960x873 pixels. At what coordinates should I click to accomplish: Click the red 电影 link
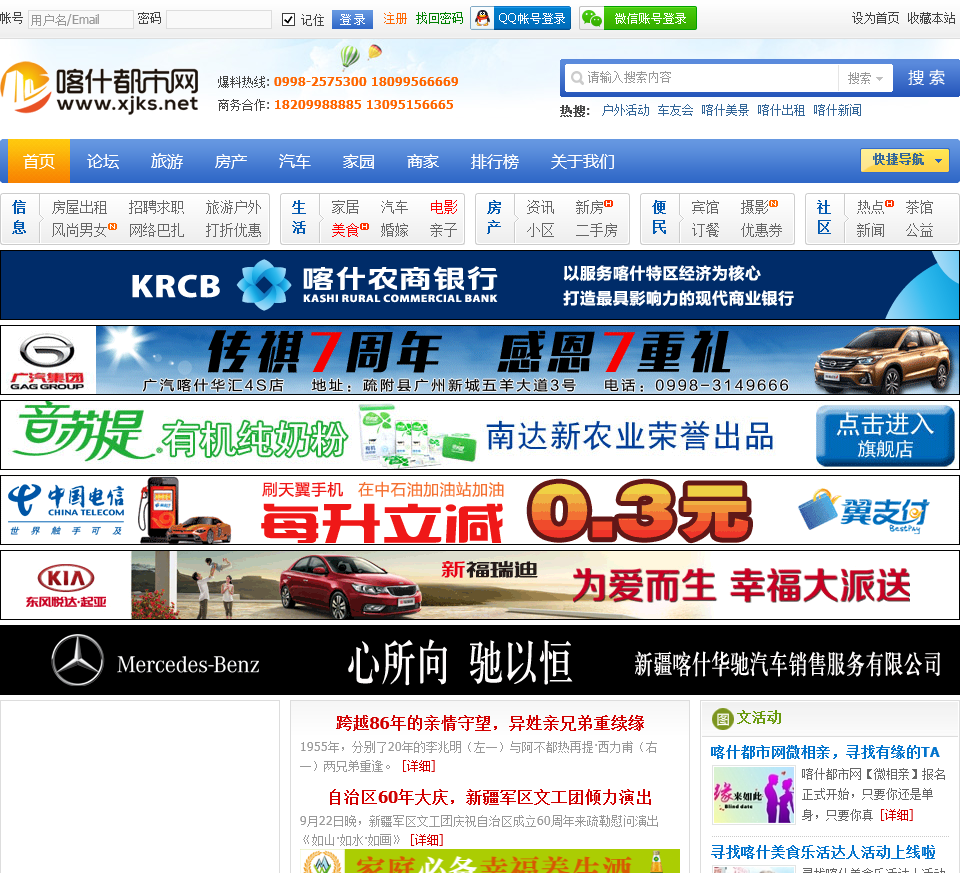pyautogui.click(x=443, y=208)
